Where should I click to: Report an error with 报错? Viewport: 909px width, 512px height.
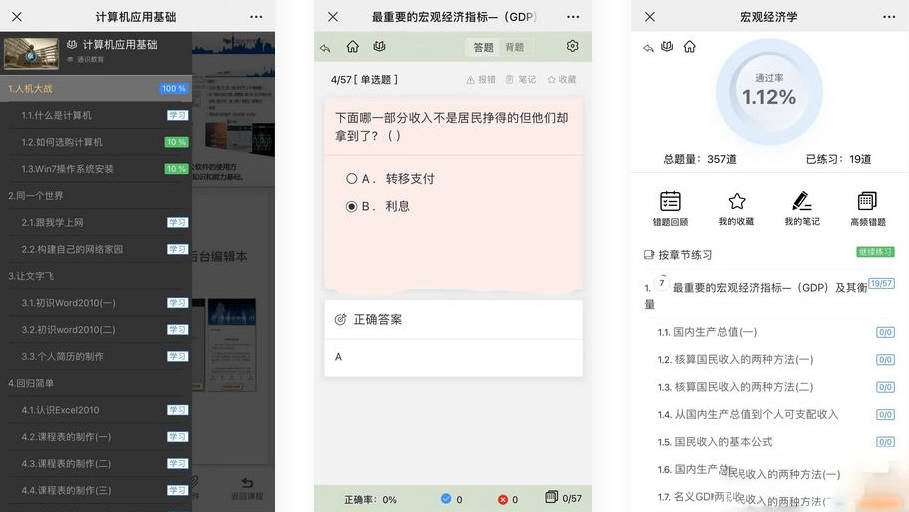(481, 79)
